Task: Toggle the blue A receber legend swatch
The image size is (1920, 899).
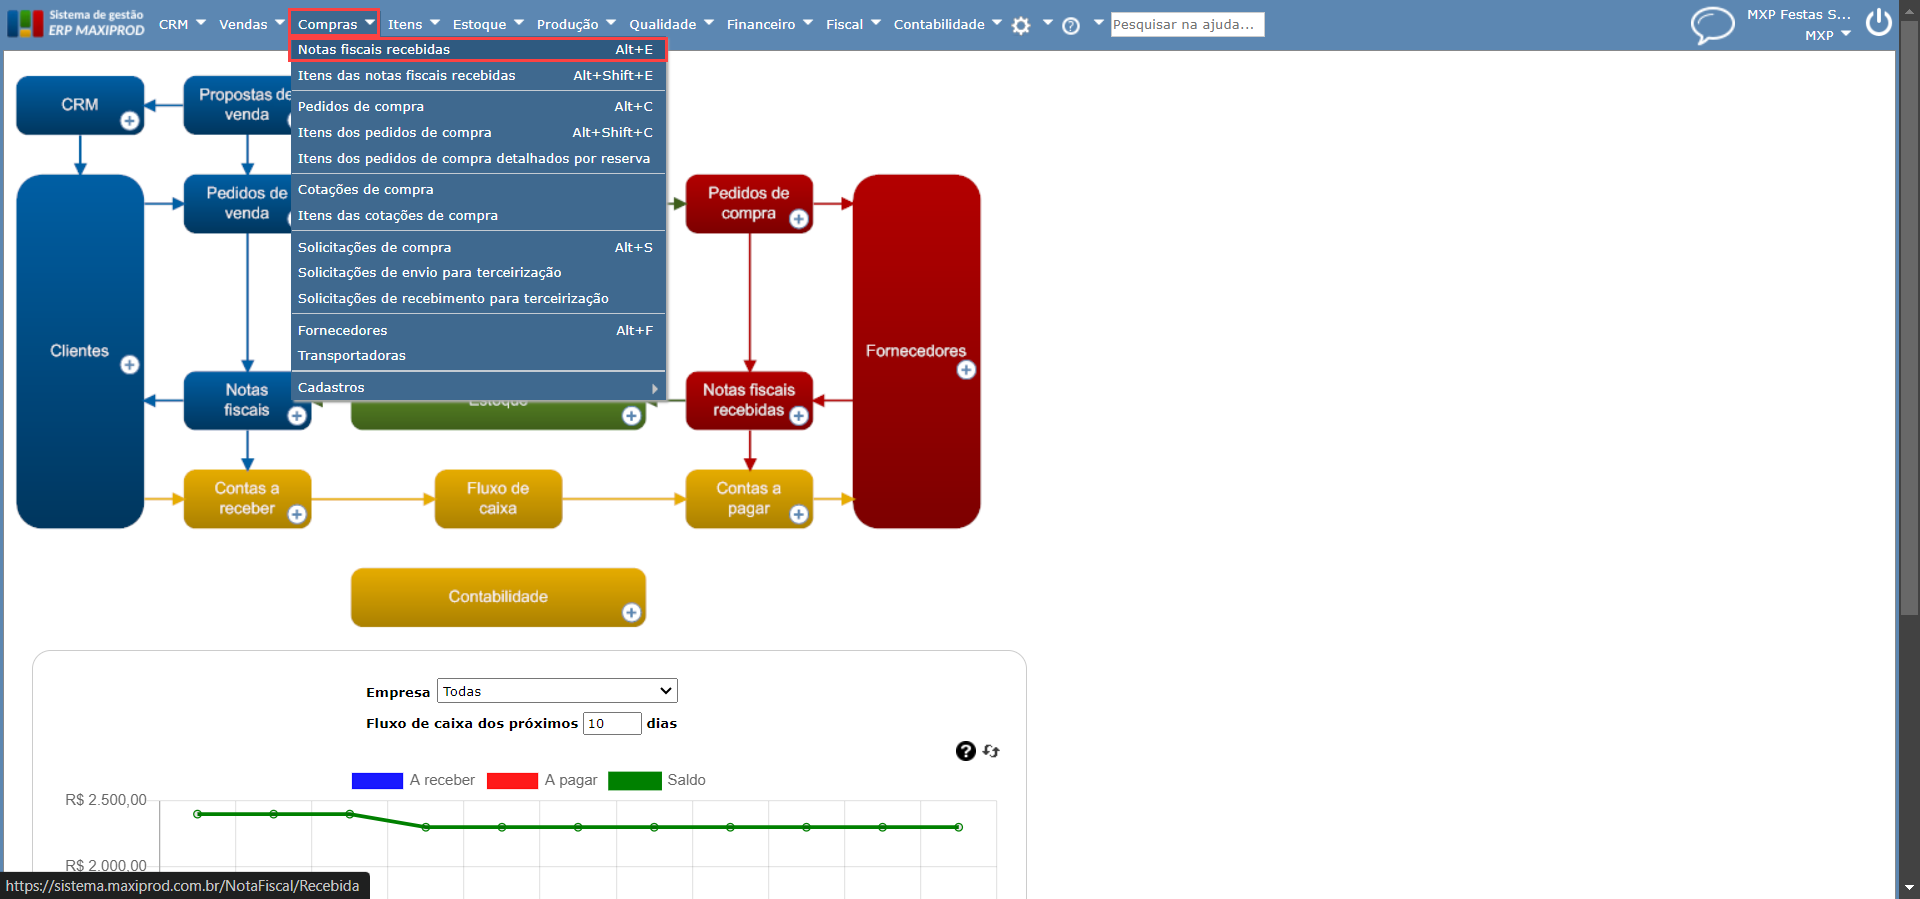Action: 377,780
